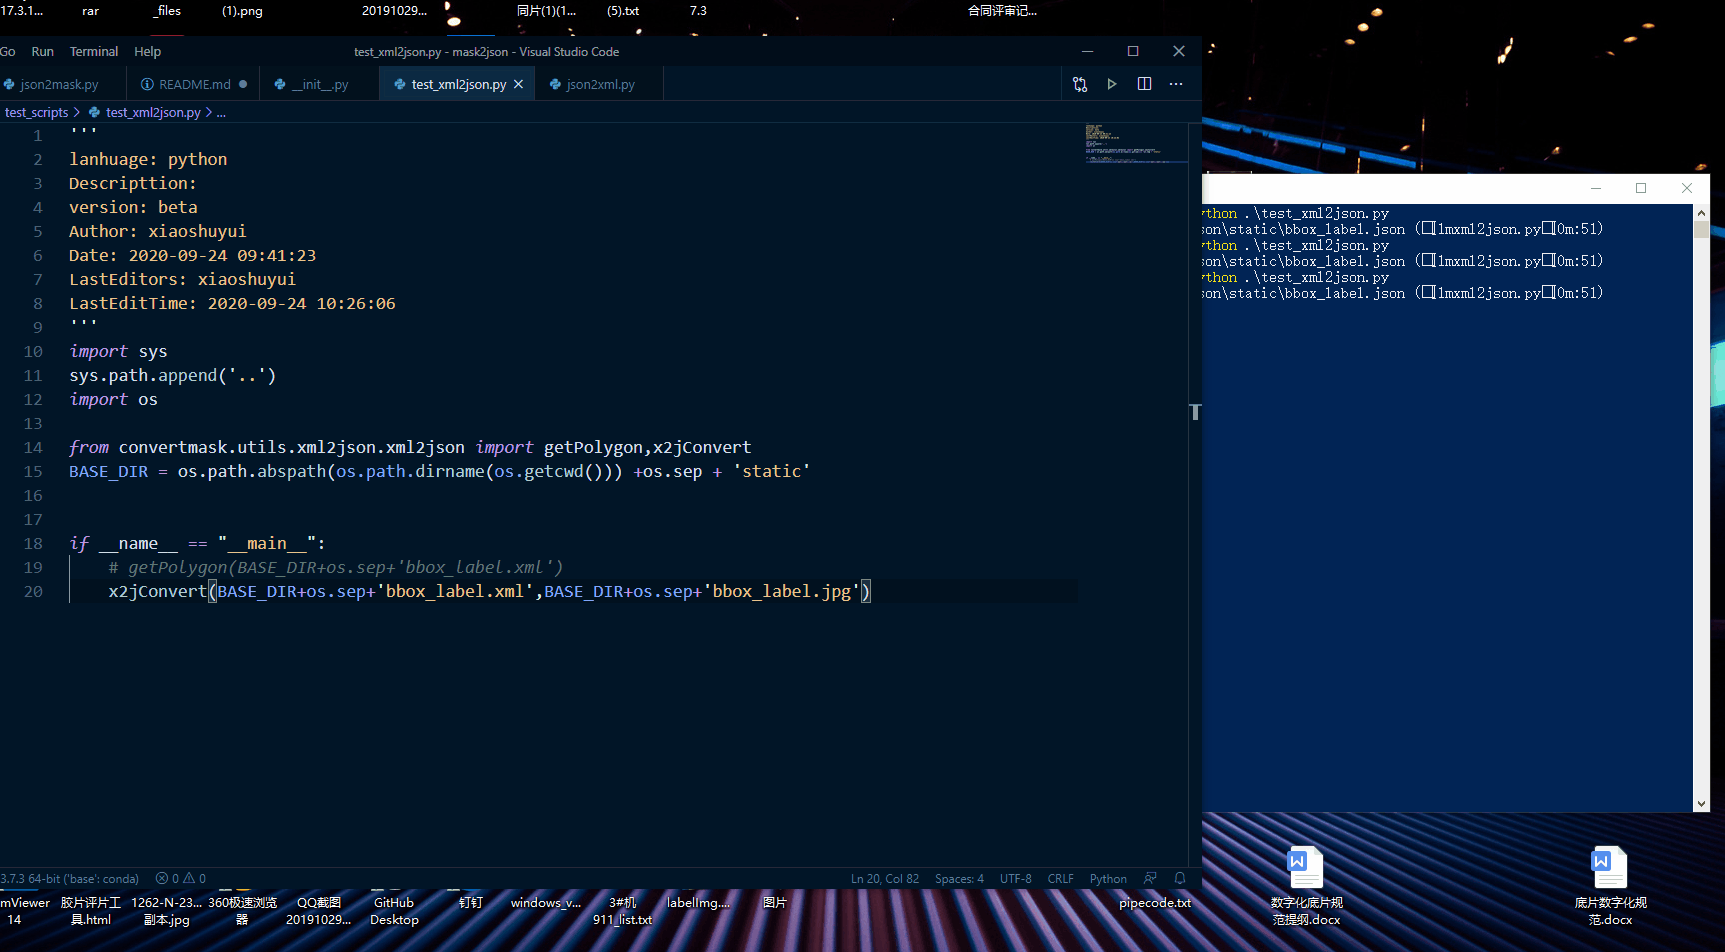Select the pipecode.txt desktop icon
The width and height of the screenshot is (1725, 952).
click(x=1155, y=903)
